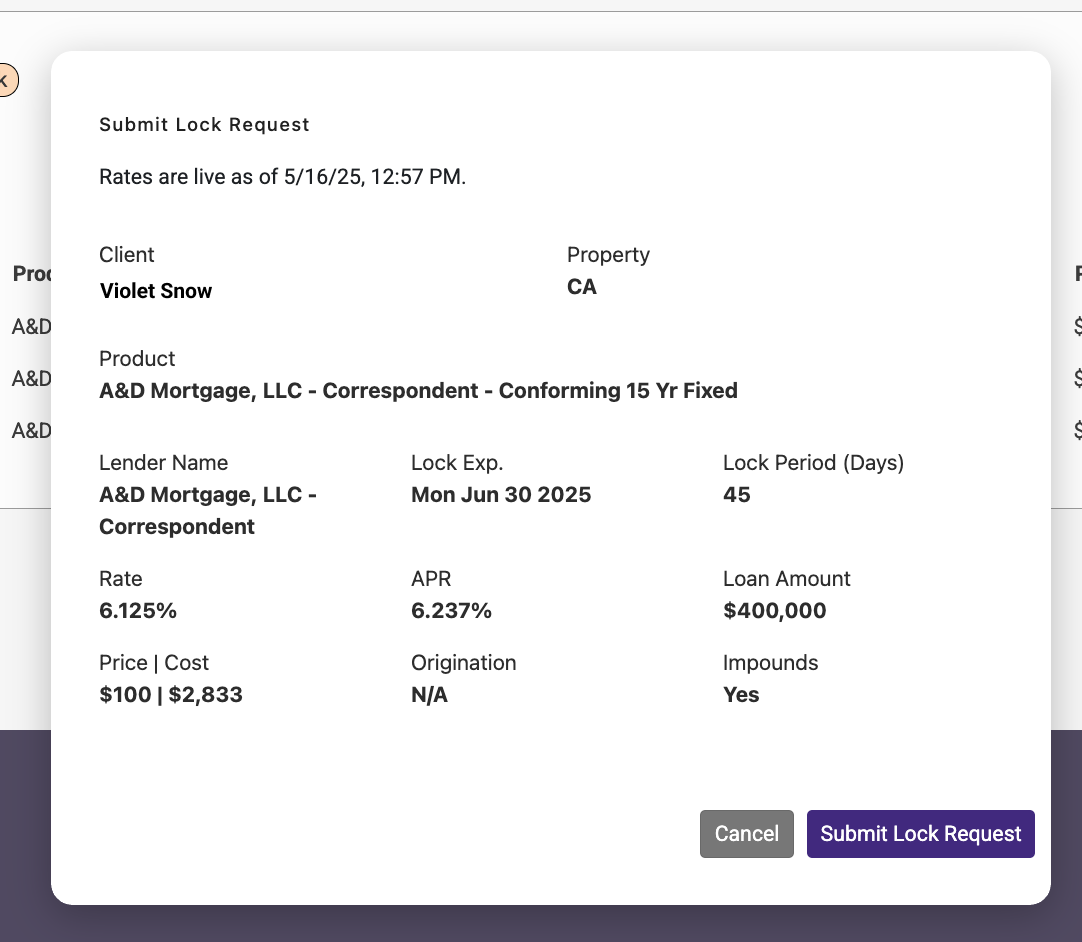1082x942 pixels.
Task: Click the price and cost $100 | $2,833
Action: [x=171, y=694]
